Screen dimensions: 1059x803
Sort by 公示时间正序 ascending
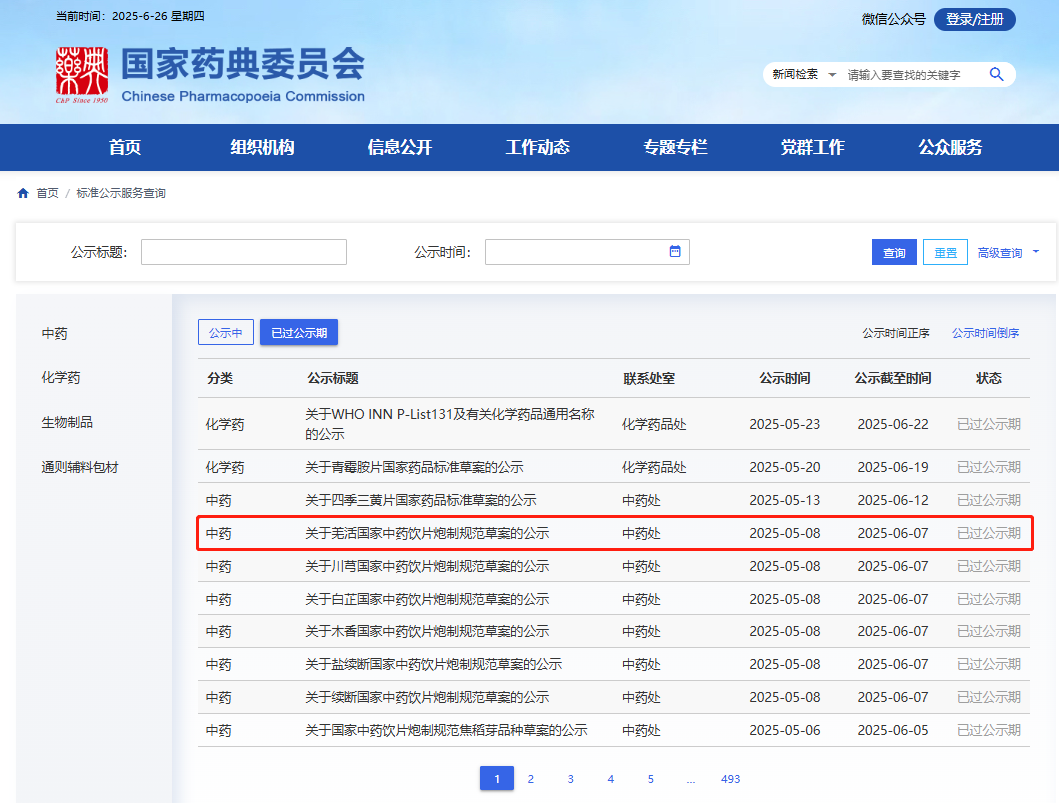pos(895,333)
